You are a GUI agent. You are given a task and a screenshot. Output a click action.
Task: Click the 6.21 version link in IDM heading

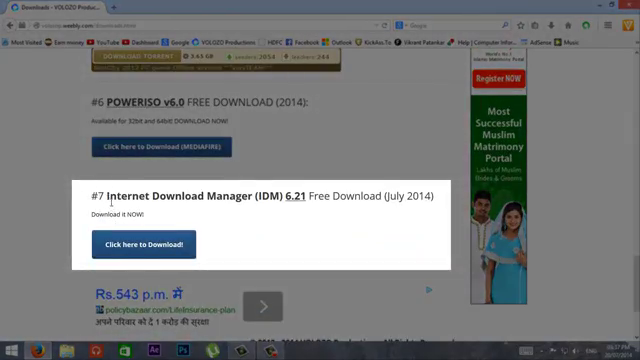pyautogui.click(x=296, y=196)
